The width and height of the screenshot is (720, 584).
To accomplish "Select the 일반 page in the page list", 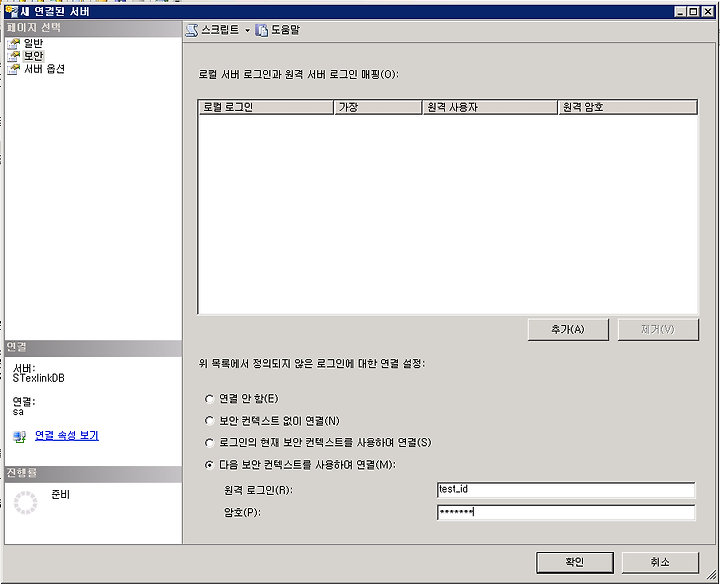I will (34, 43).
